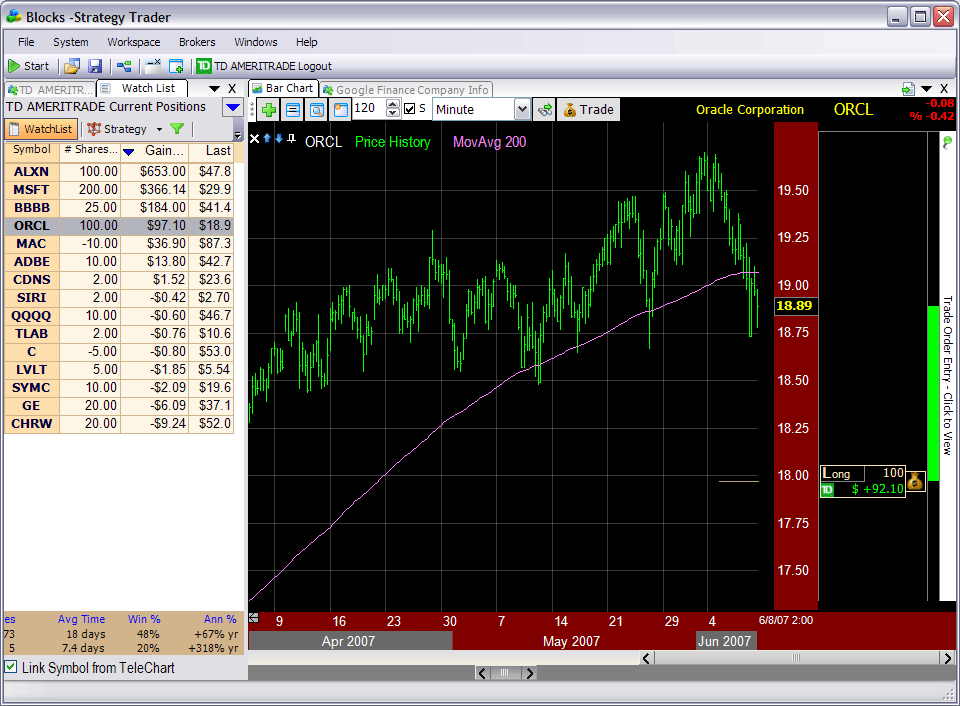Open chart panel tab list dropdown arrow
Image resolution: width=960 pixels, height=706 pixels.
tap(926, 89)
